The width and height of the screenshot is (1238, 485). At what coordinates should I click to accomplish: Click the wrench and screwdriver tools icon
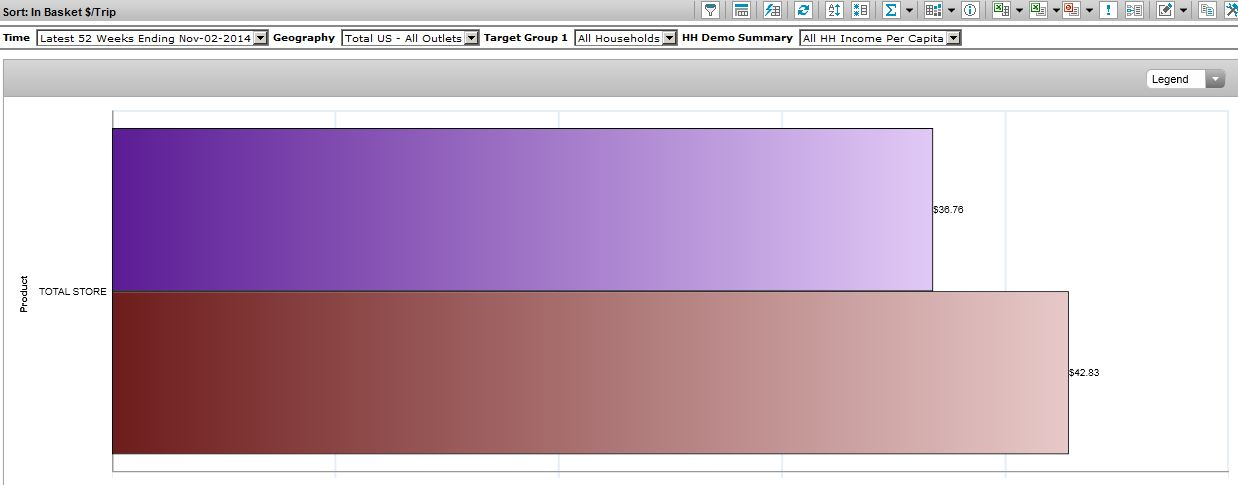(1231, 10)
